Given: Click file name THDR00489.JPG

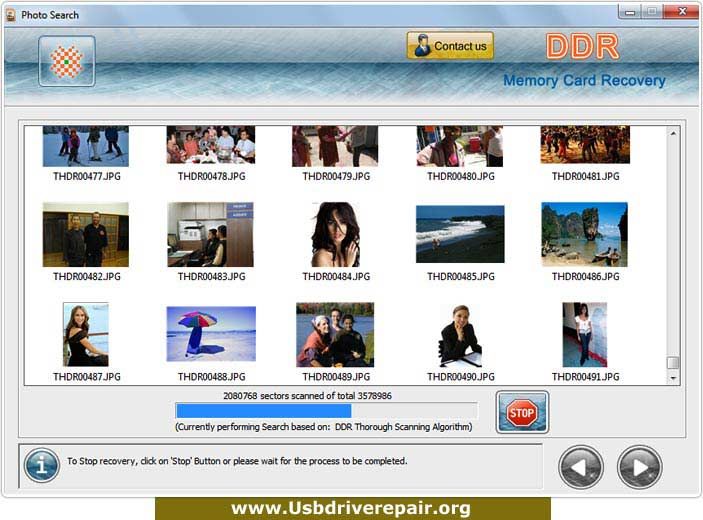Looking at the screenshot, I should click(x=336, y=377).
